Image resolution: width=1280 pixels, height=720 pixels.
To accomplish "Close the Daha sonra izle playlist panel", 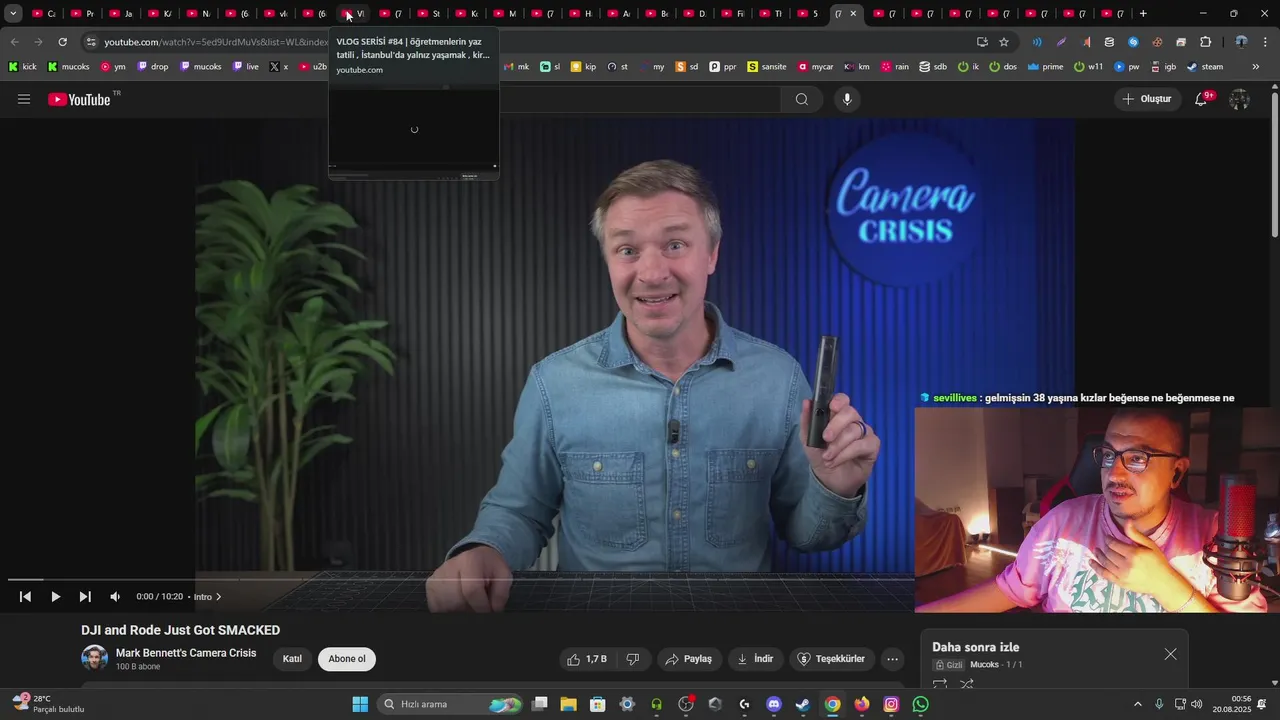I will (x=1170, y=654).
